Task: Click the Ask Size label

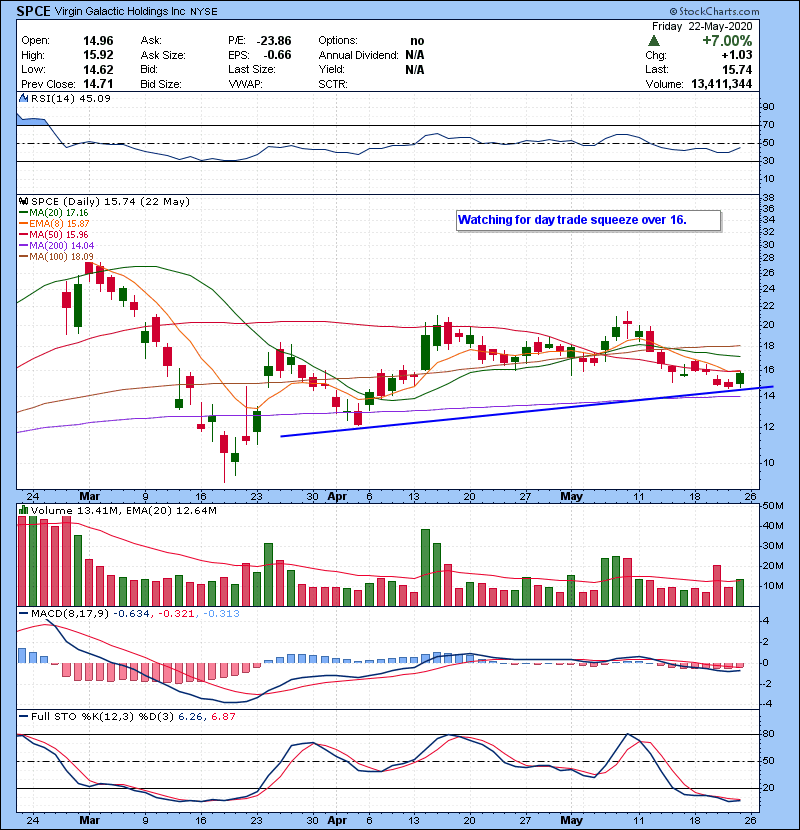Action: [x=163, y=55]
